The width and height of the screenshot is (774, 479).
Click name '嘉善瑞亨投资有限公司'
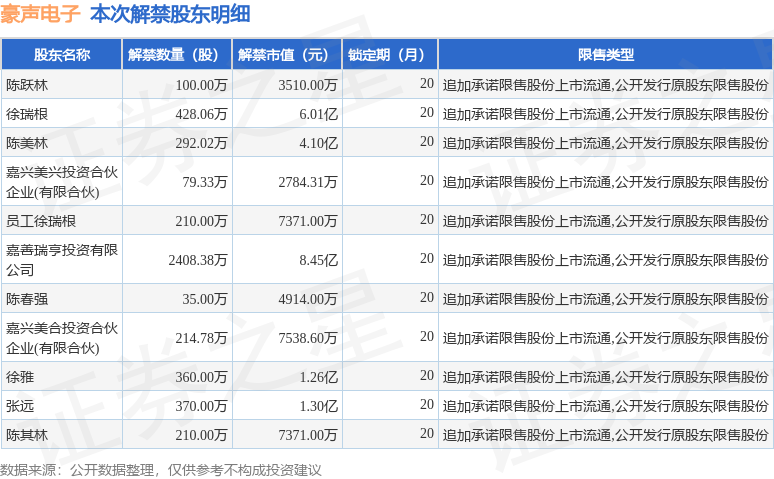pyautogui.click(x=62, y=260)
